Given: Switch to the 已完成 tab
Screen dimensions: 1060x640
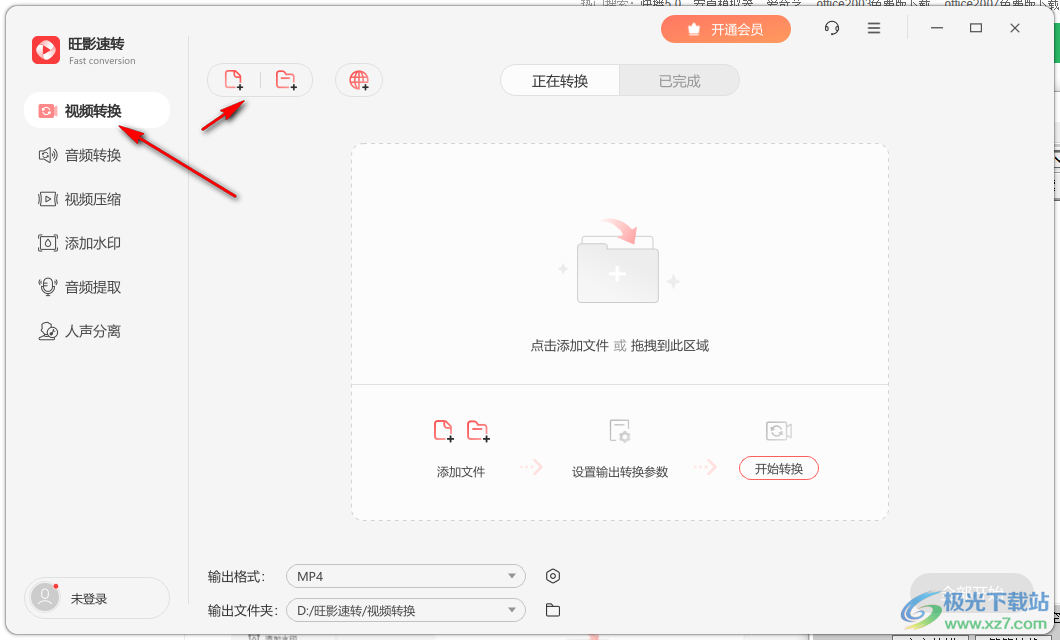Looking at the screenshot, I should [x=680, y=80].
